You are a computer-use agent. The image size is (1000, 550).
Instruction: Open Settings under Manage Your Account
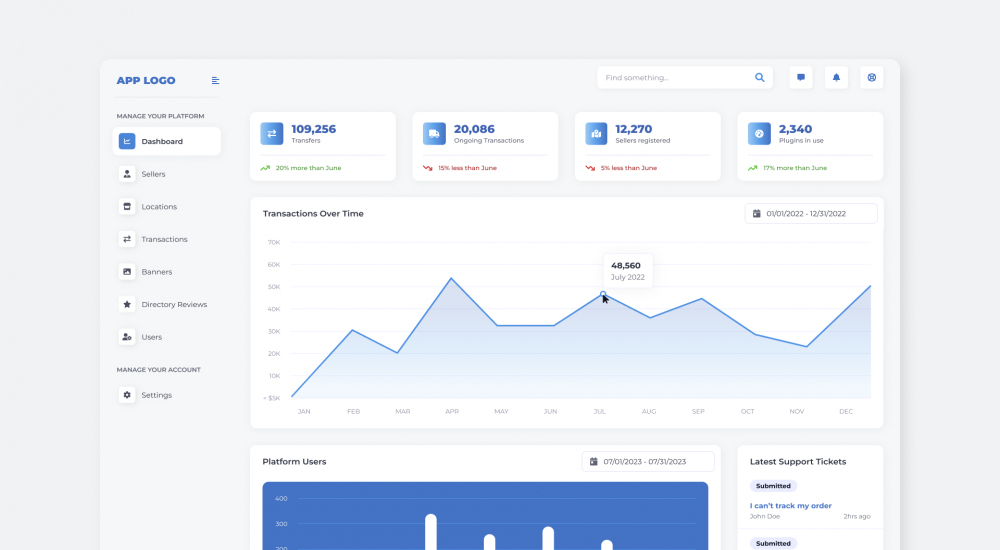click(x=156, y=395)
